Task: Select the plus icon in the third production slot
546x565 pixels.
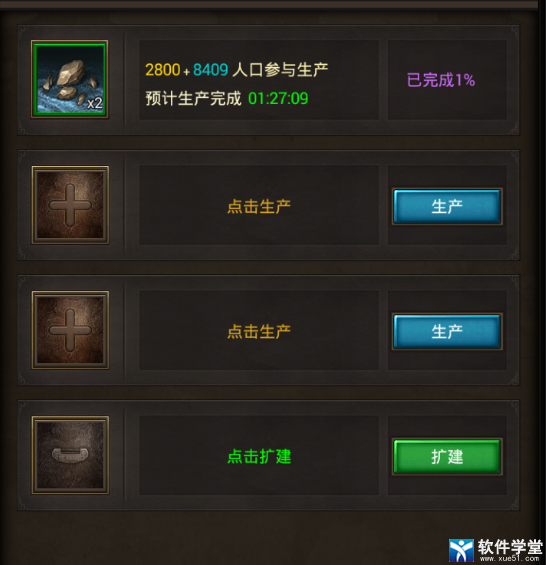Action: (70, 330)
